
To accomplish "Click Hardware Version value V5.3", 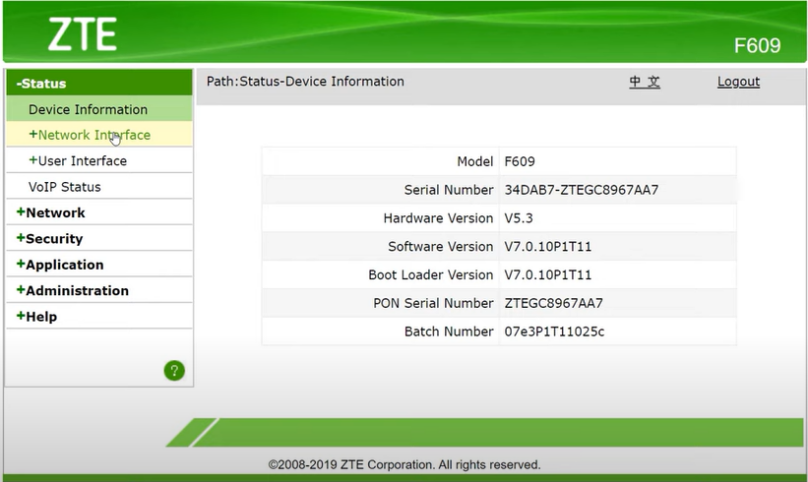I will pyautogui.click(x=518, y=218).
